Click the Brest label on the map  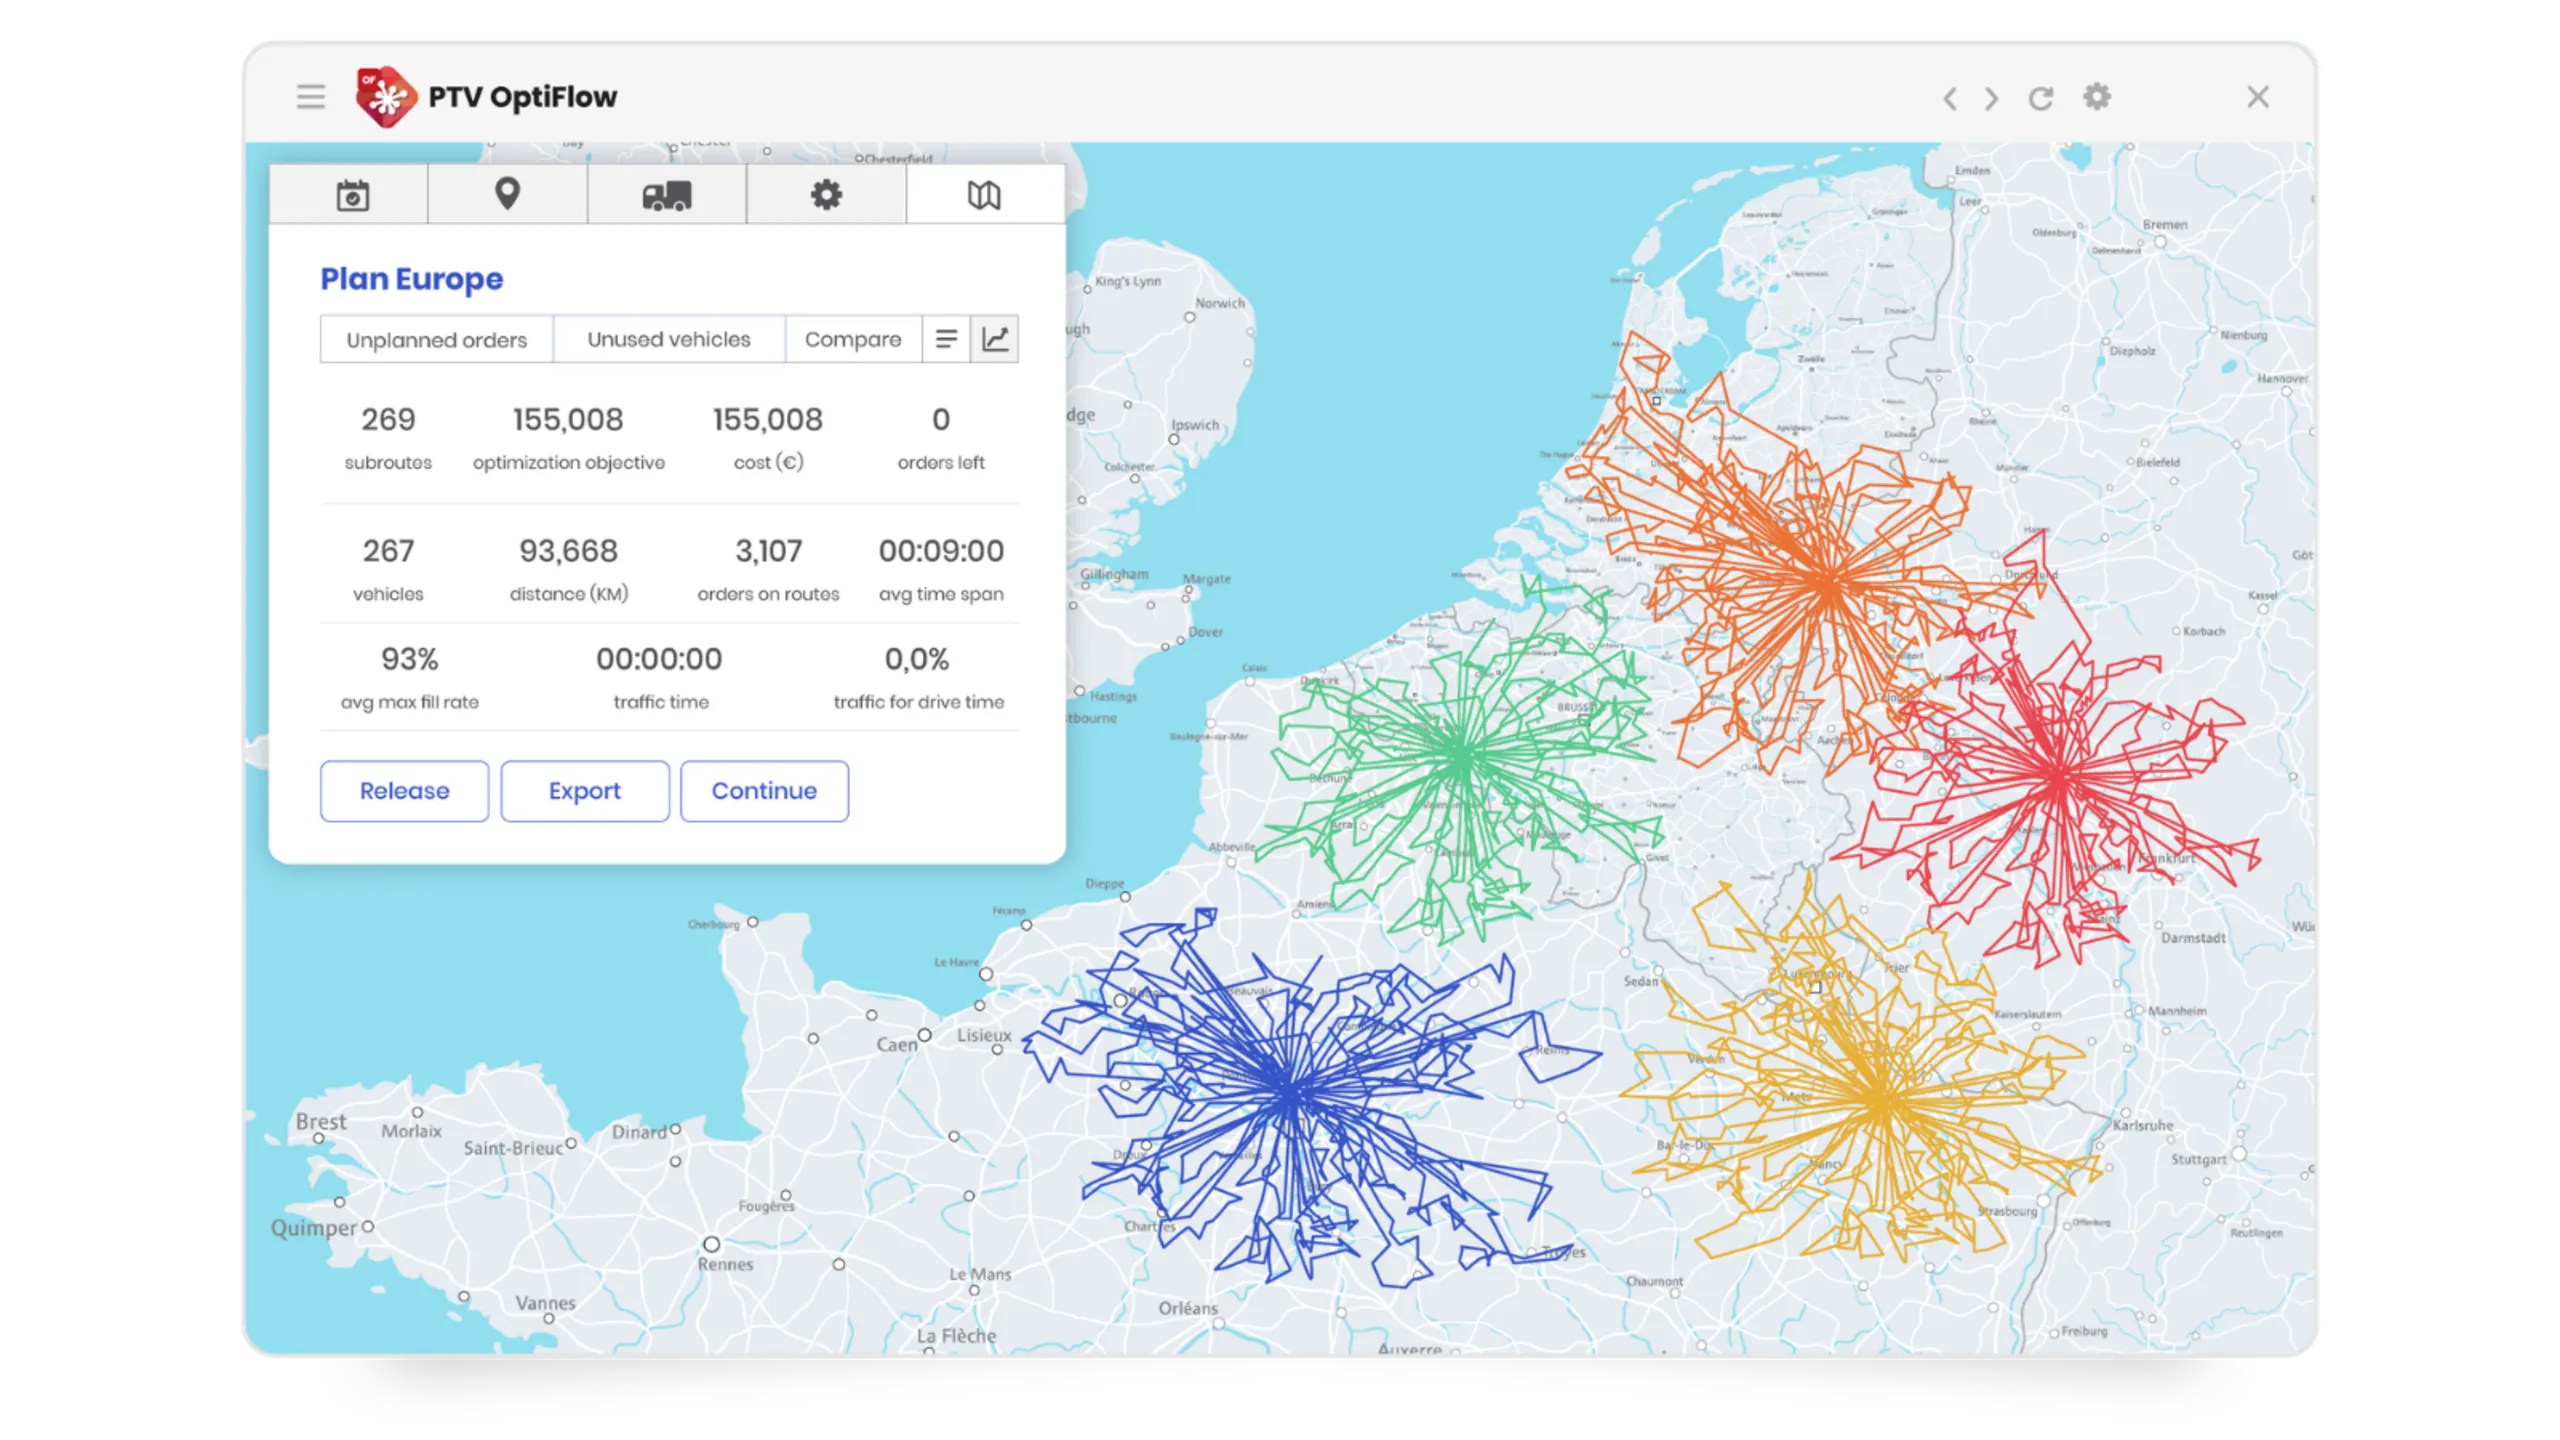tap(321, 1121)
